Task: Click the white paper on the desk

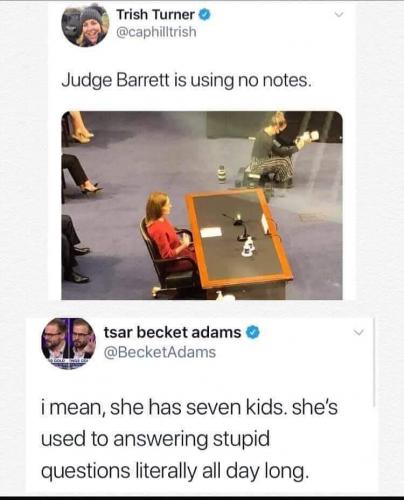Action: (x=211, y=232)
